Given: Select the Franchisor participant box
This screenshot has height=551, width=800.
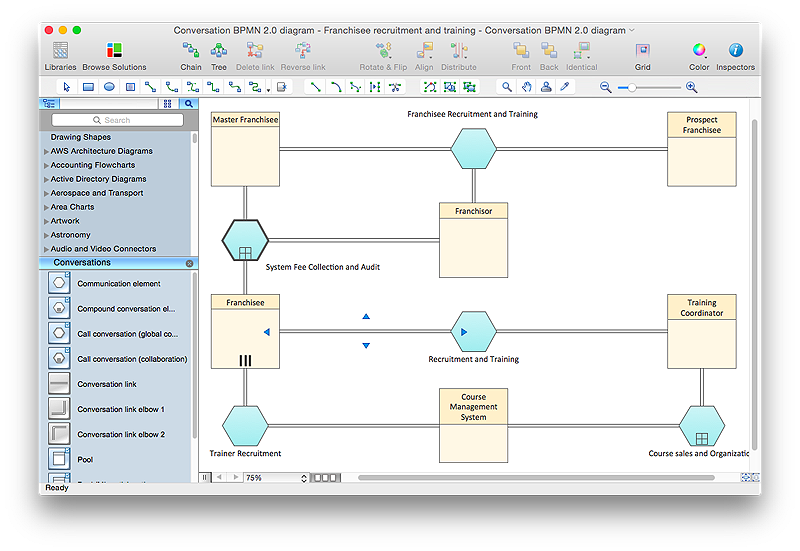Looking at the screenshot, I should 473,240.
